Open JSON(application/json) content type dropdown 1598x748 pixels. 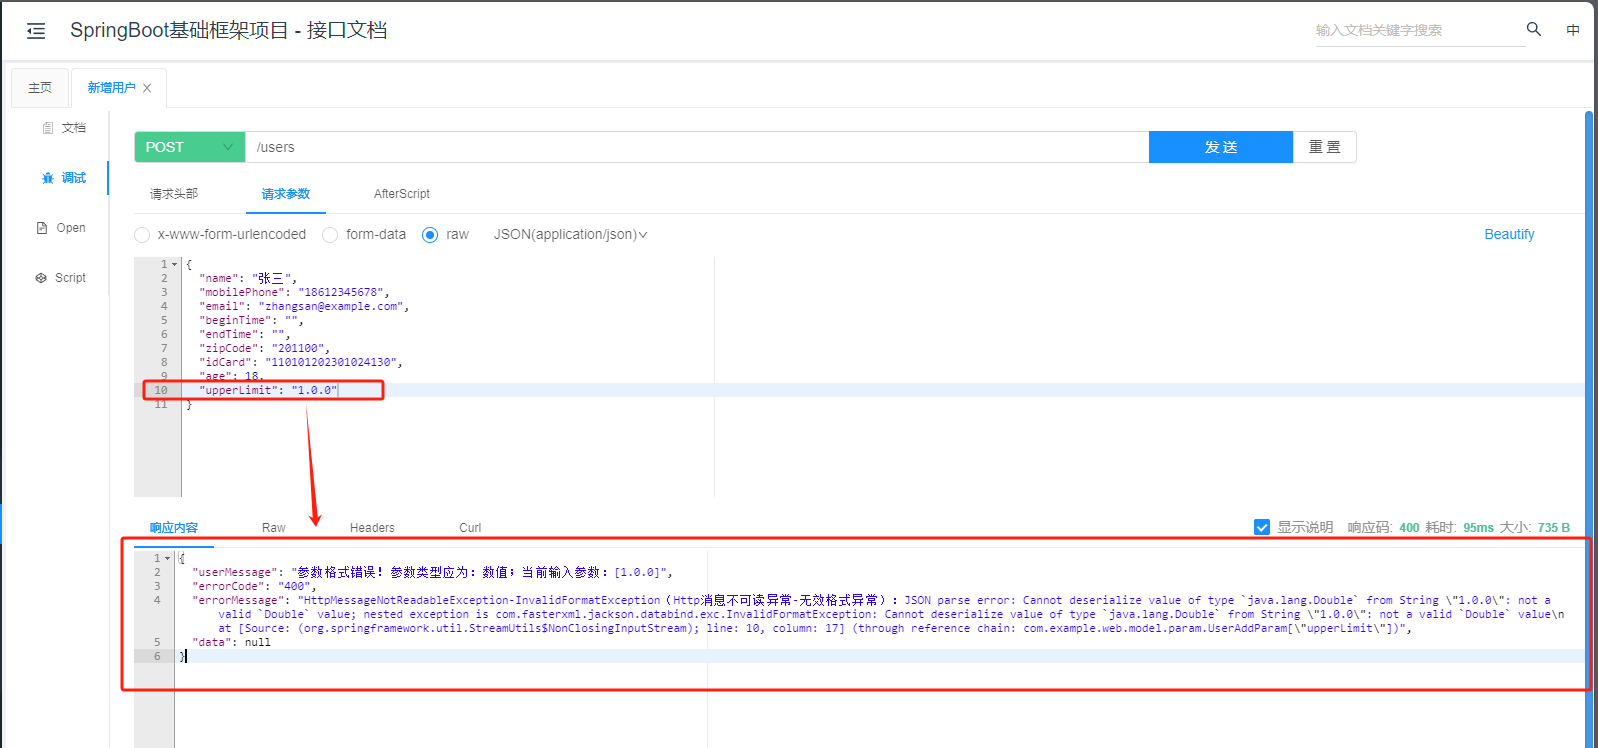(570, 234)
